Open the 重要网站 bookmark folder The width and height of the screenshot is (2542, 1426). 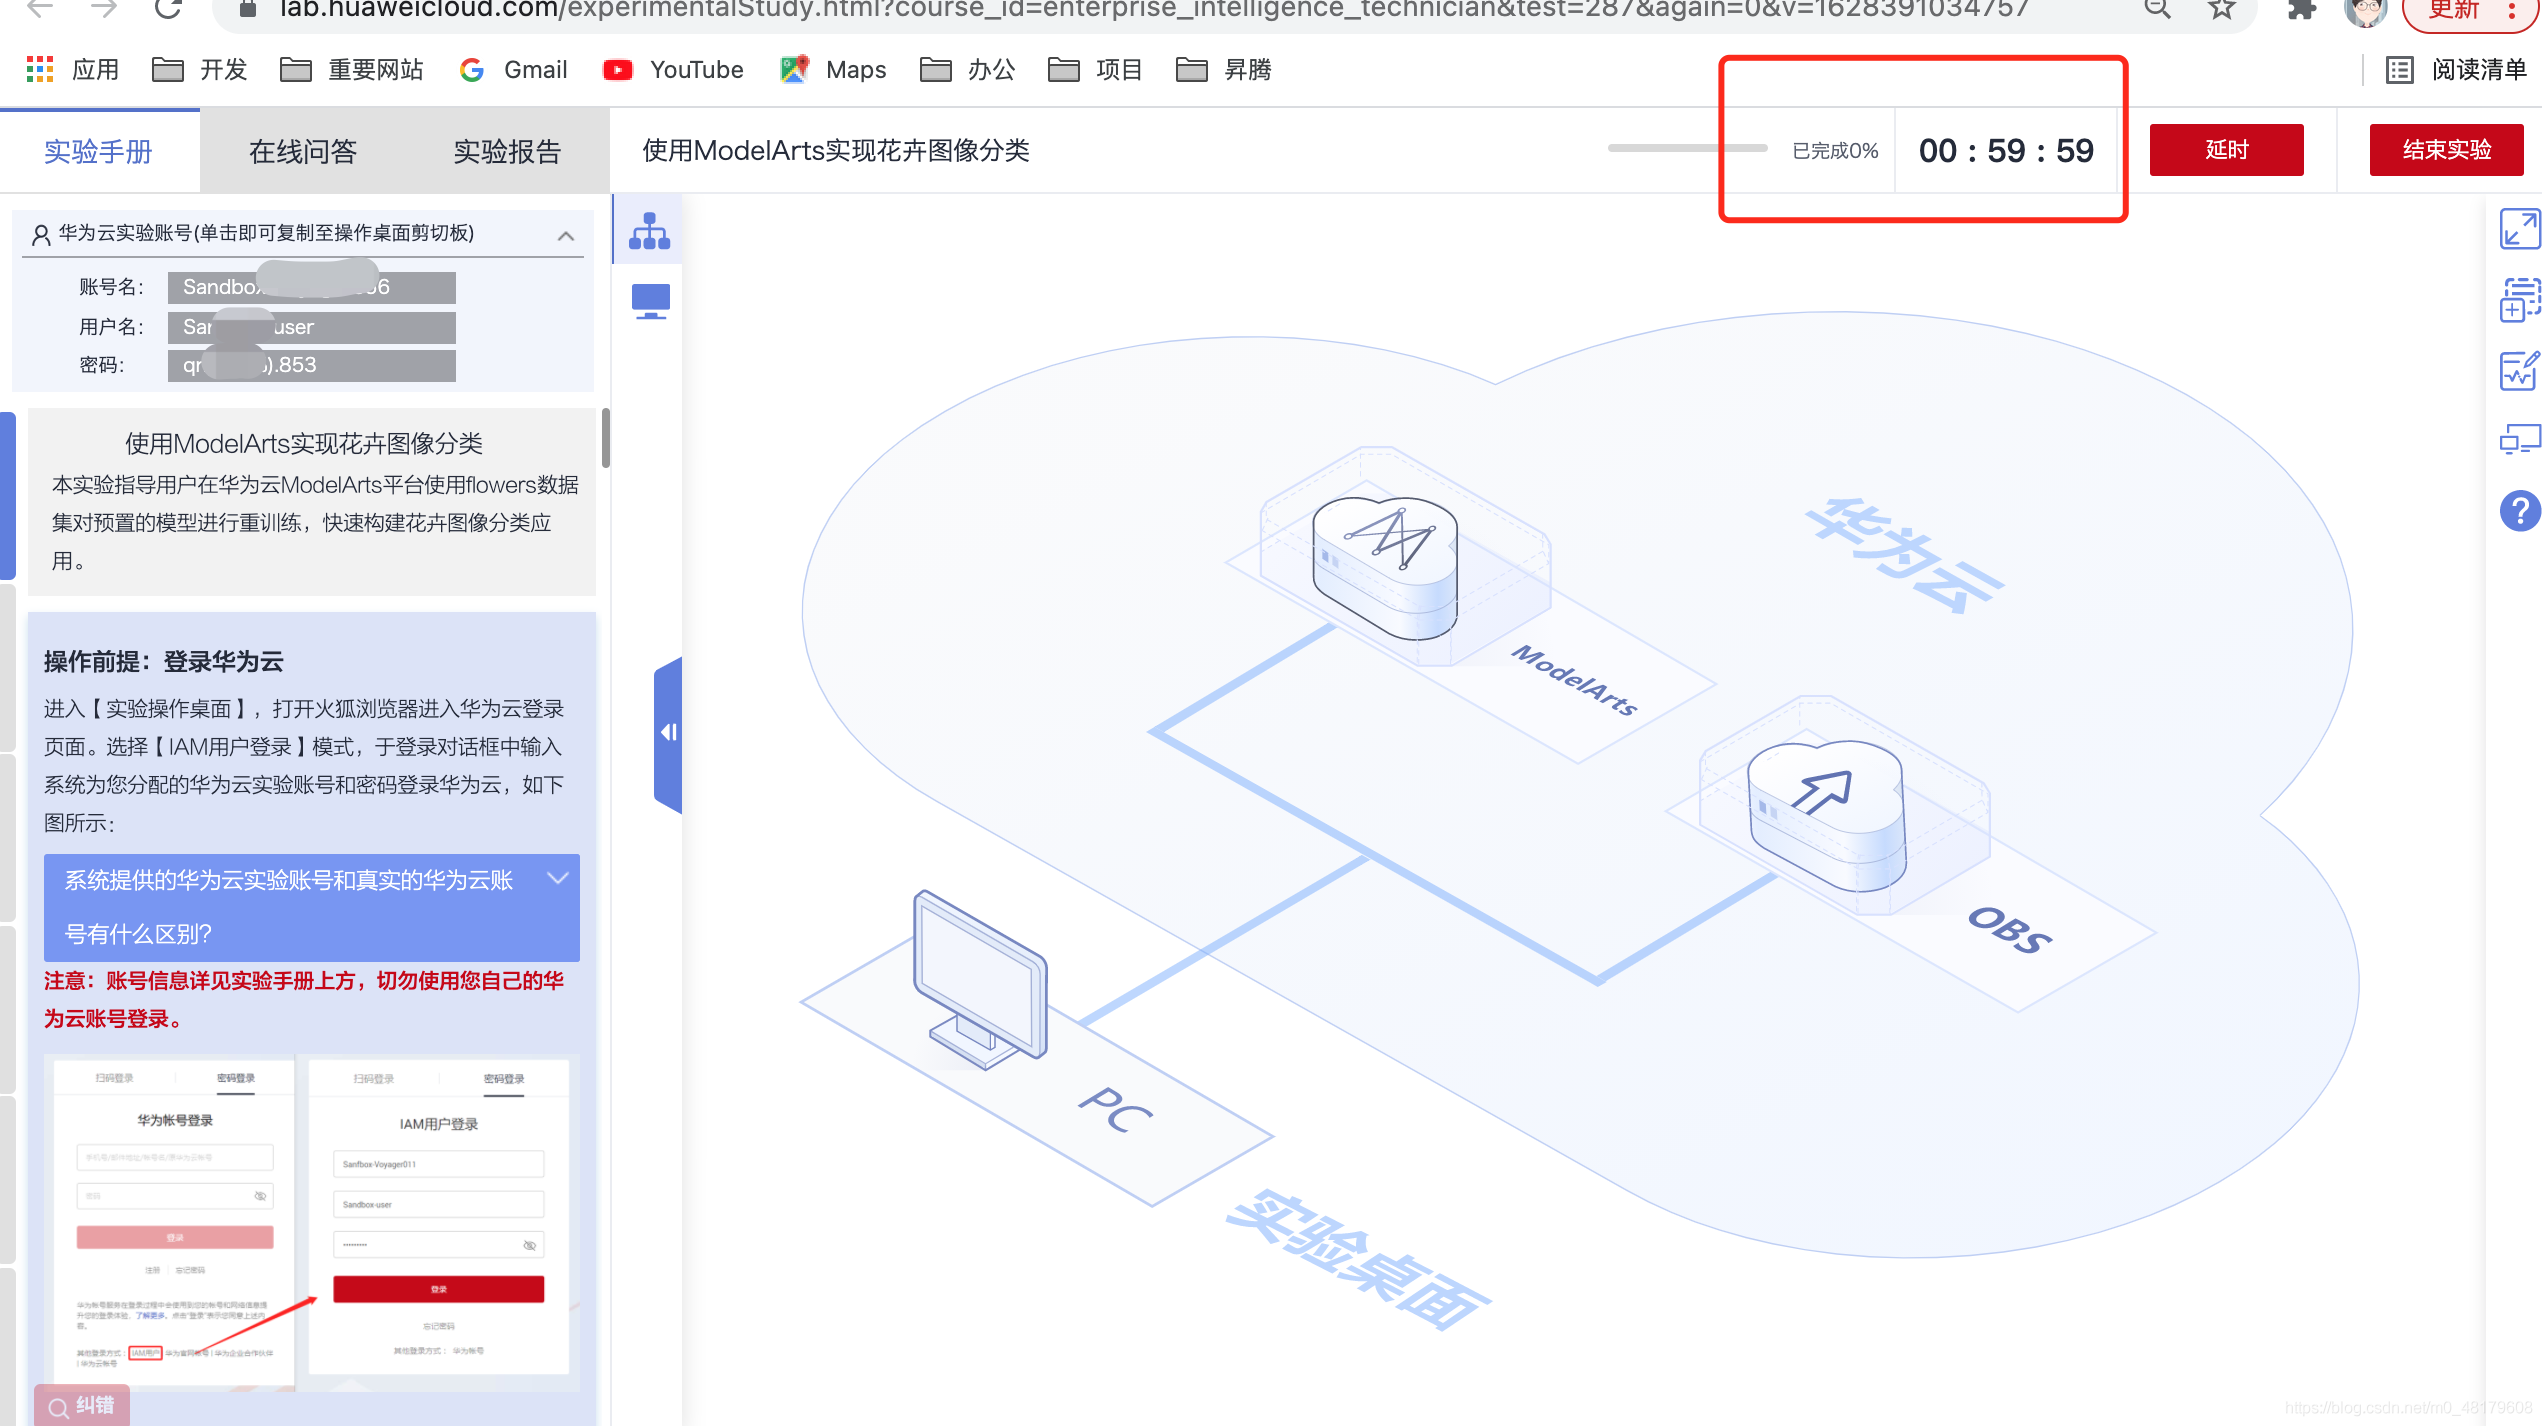point(352,69)
